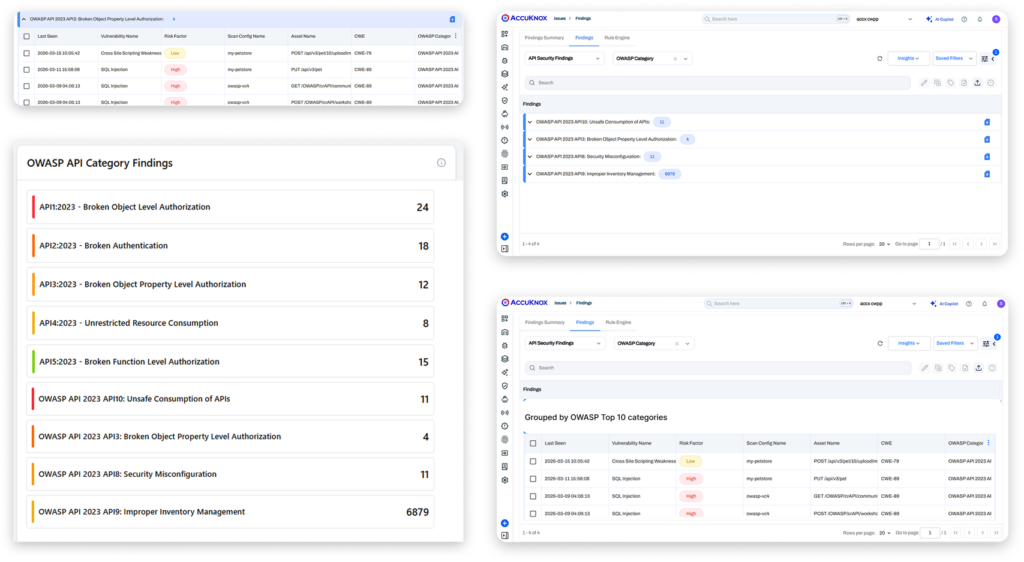Viewport: 1024px width, 562px height.
Task: Tick checkbox for GET /OWASP/crAPI row, lower window
Action: 533,496
